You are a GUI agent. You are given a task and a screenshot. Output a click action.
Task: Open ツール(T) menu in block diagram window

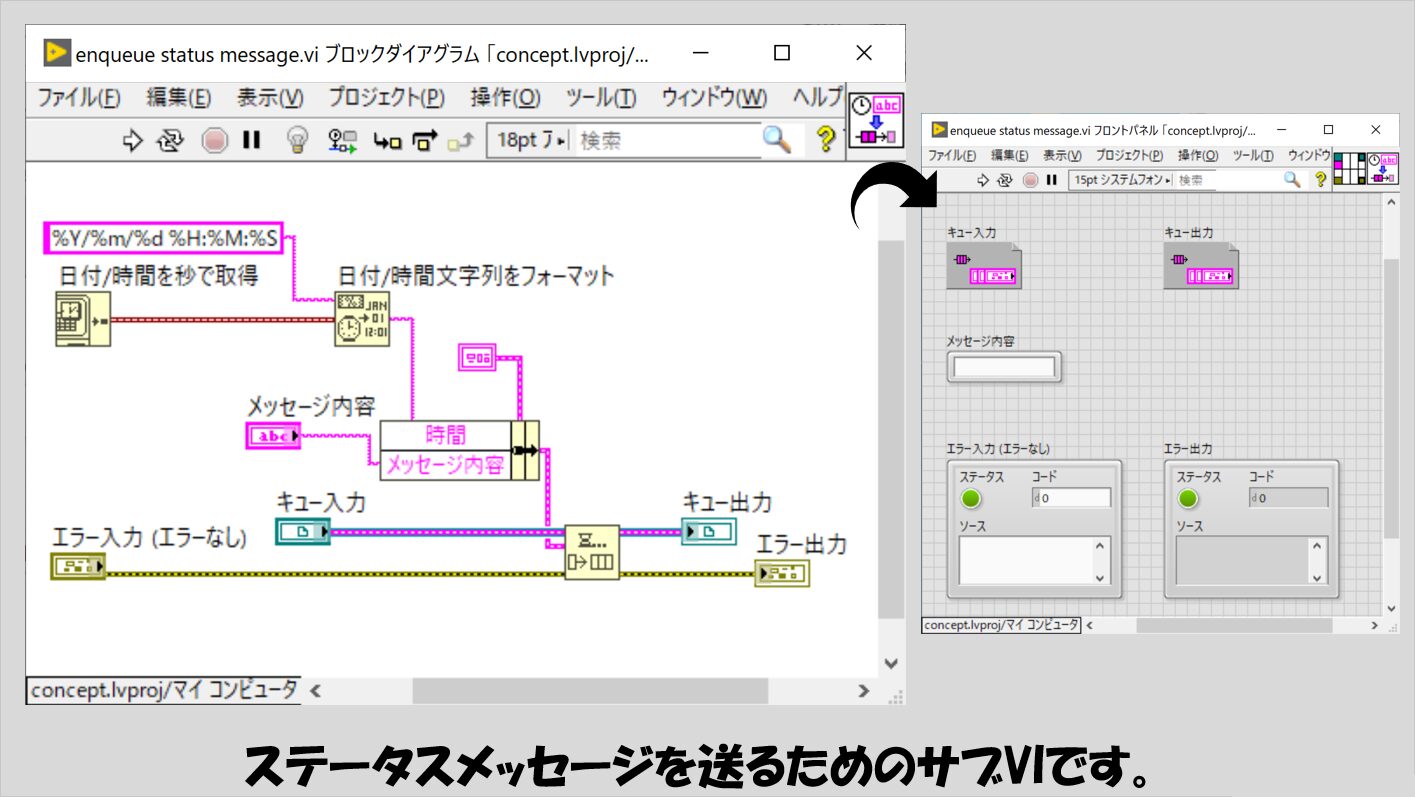[600, 98]
